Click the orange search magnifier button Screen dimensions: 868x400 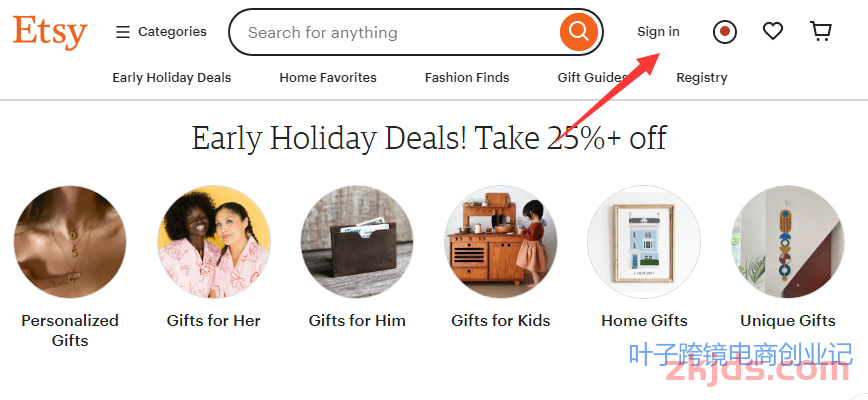[x=578, y=32]
